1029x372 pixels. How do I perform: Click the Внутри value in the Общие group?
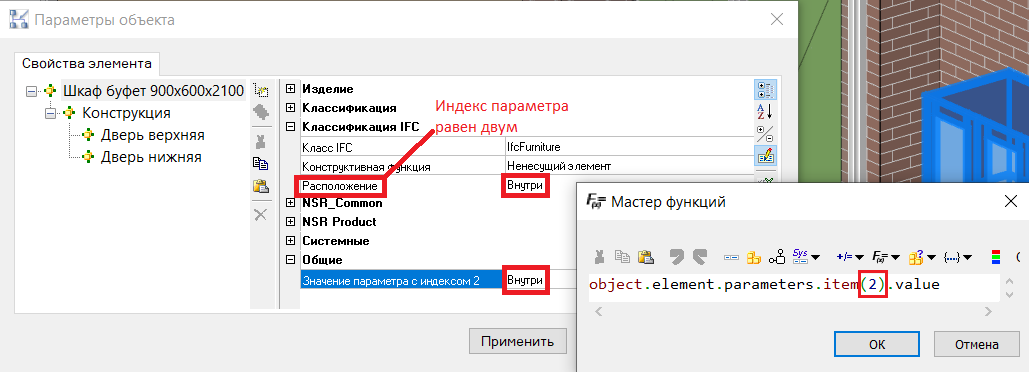pos(525,281)
